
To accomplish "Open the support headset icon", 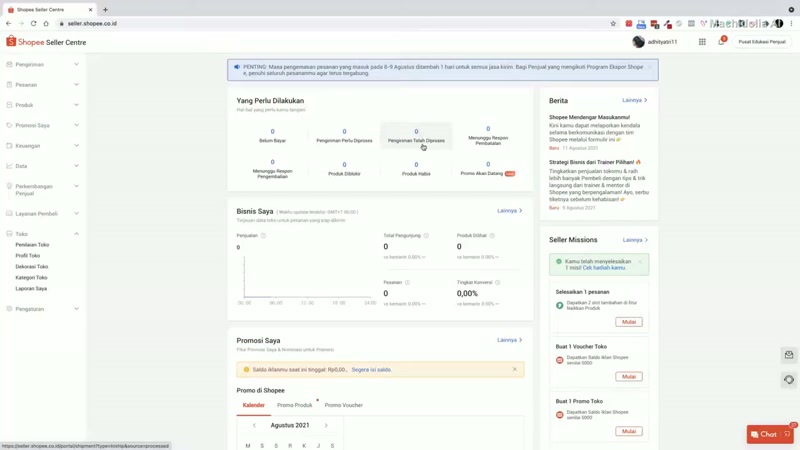I will [x=789, y=380].
